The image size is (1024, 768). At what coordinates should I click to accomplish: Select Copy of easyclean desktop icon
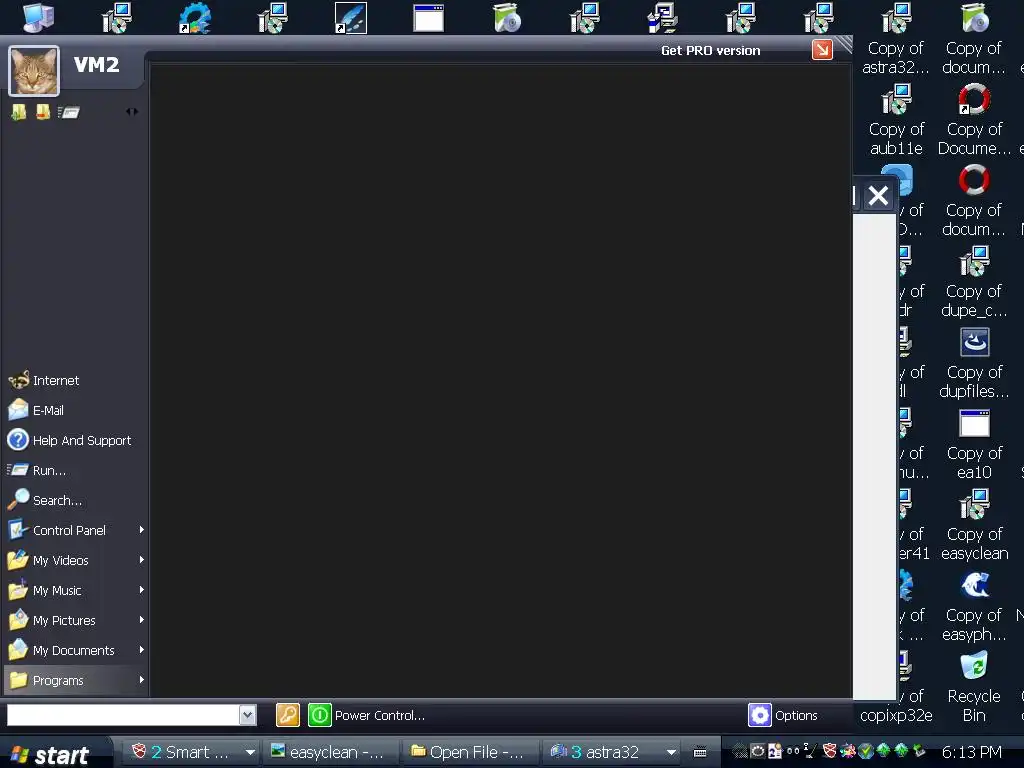point(974,526)
